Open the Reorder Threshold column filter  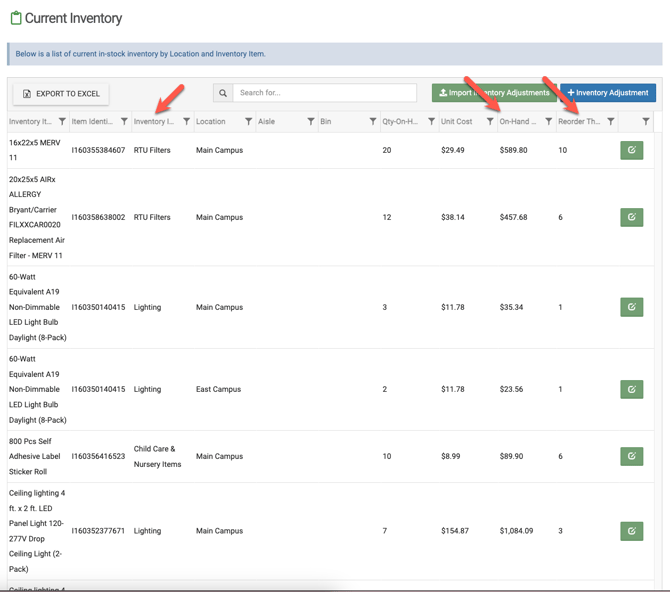[x=611, y=122]
